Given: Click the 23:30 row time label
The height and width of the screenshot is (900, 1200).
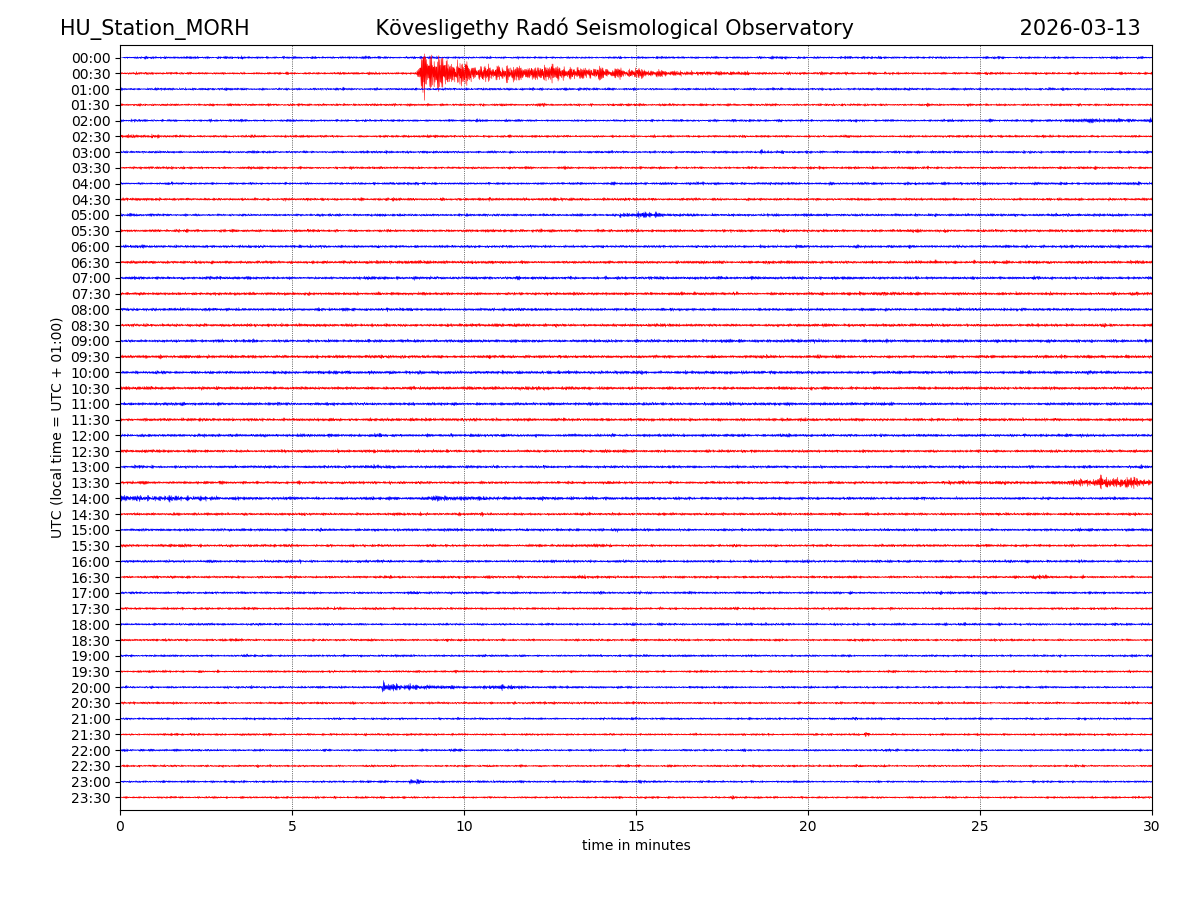Looking at the screenshot, I should tap(91, 798).
